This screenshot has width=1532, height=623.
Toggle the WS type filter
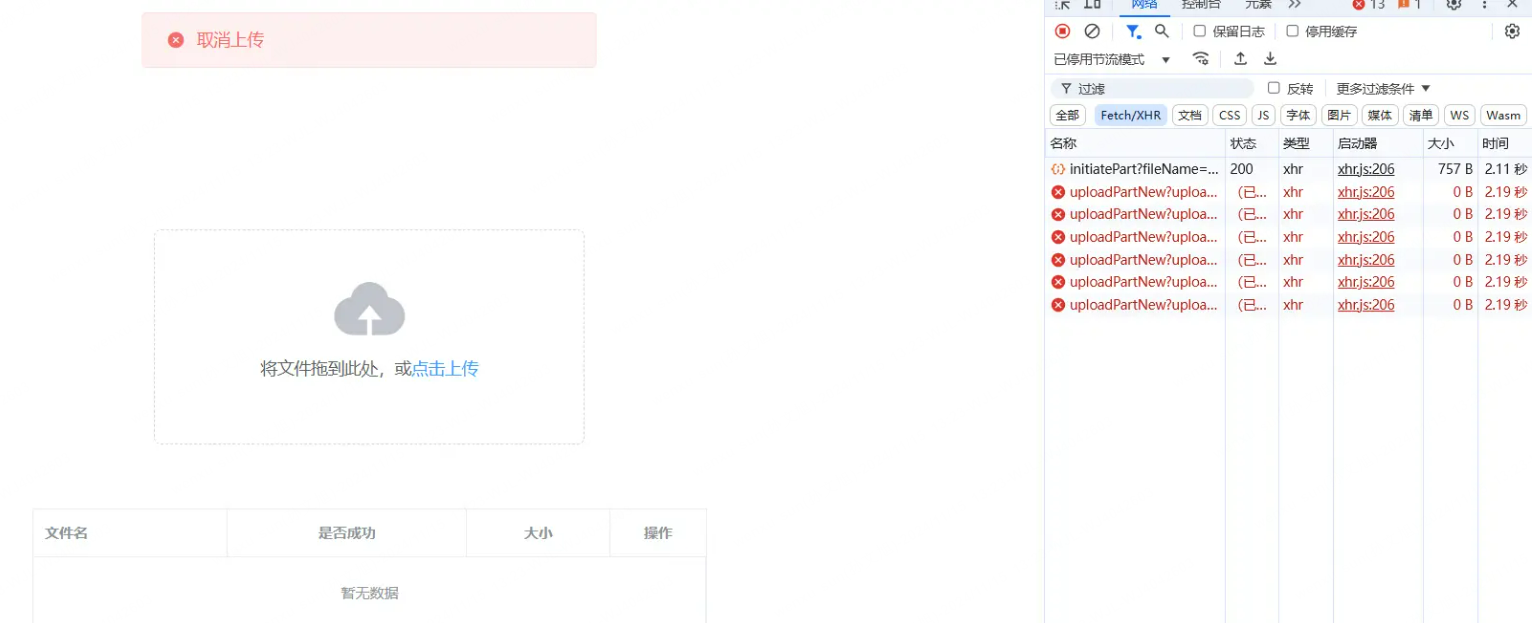[1460, 115]
